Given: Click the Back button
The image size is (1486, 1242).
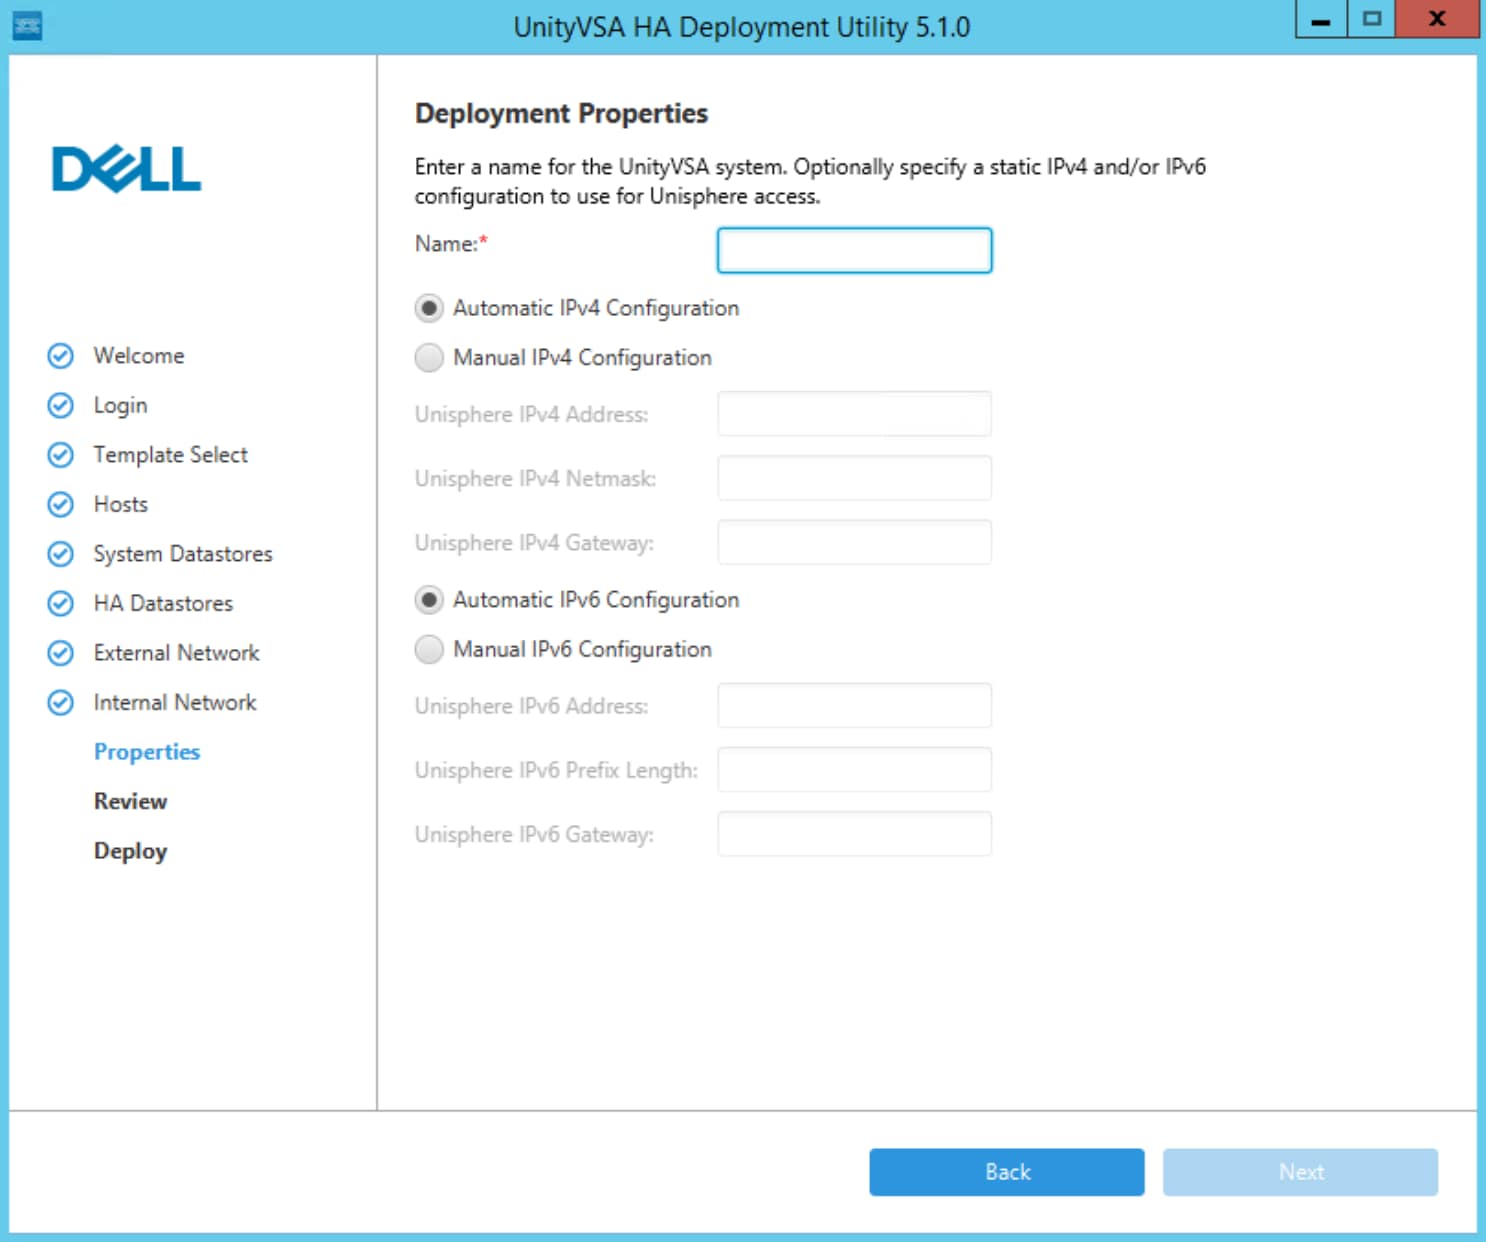Looking at the screenshot, I should point(1007,1172).
